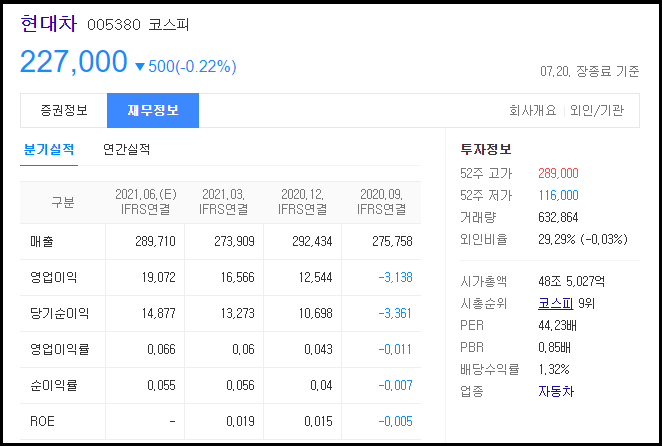Click the operating profit value 19,072

158,277
